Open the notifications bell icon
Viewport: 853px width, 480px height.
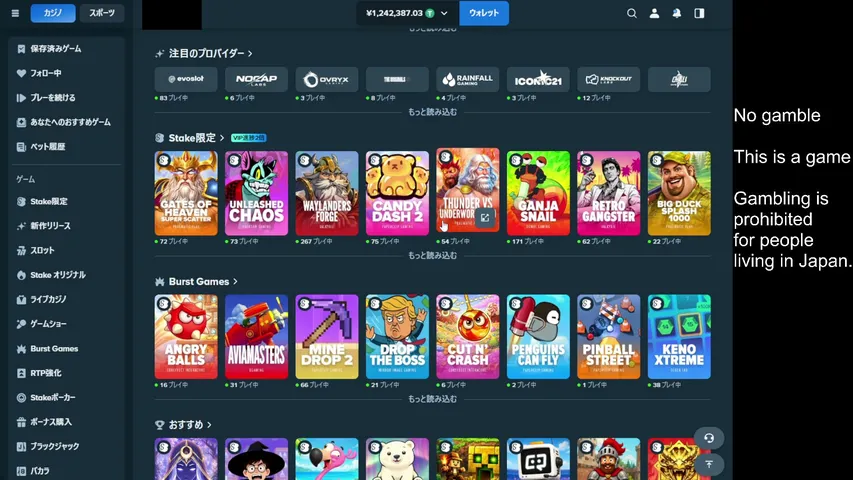[677, 13]
